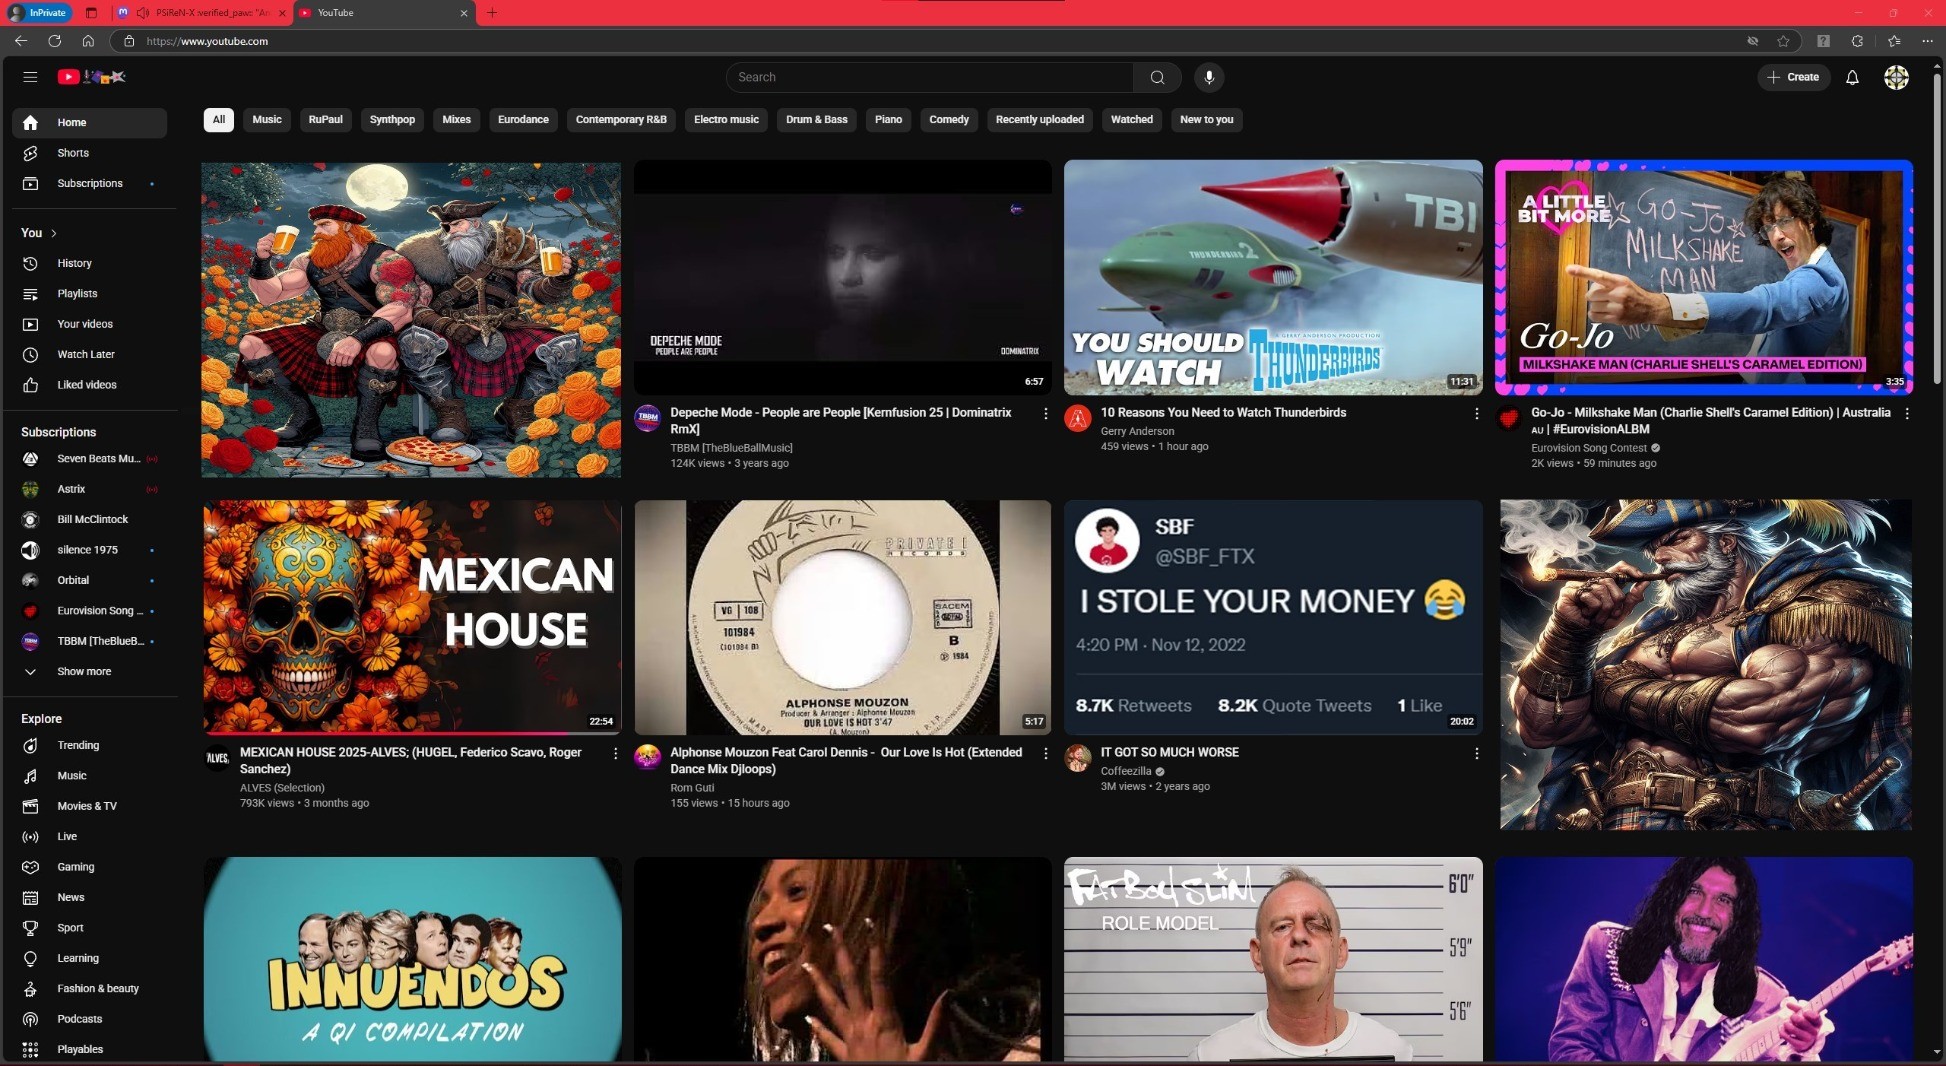
Task: Open Gaming in Explore section
Action: pos(89,867)
